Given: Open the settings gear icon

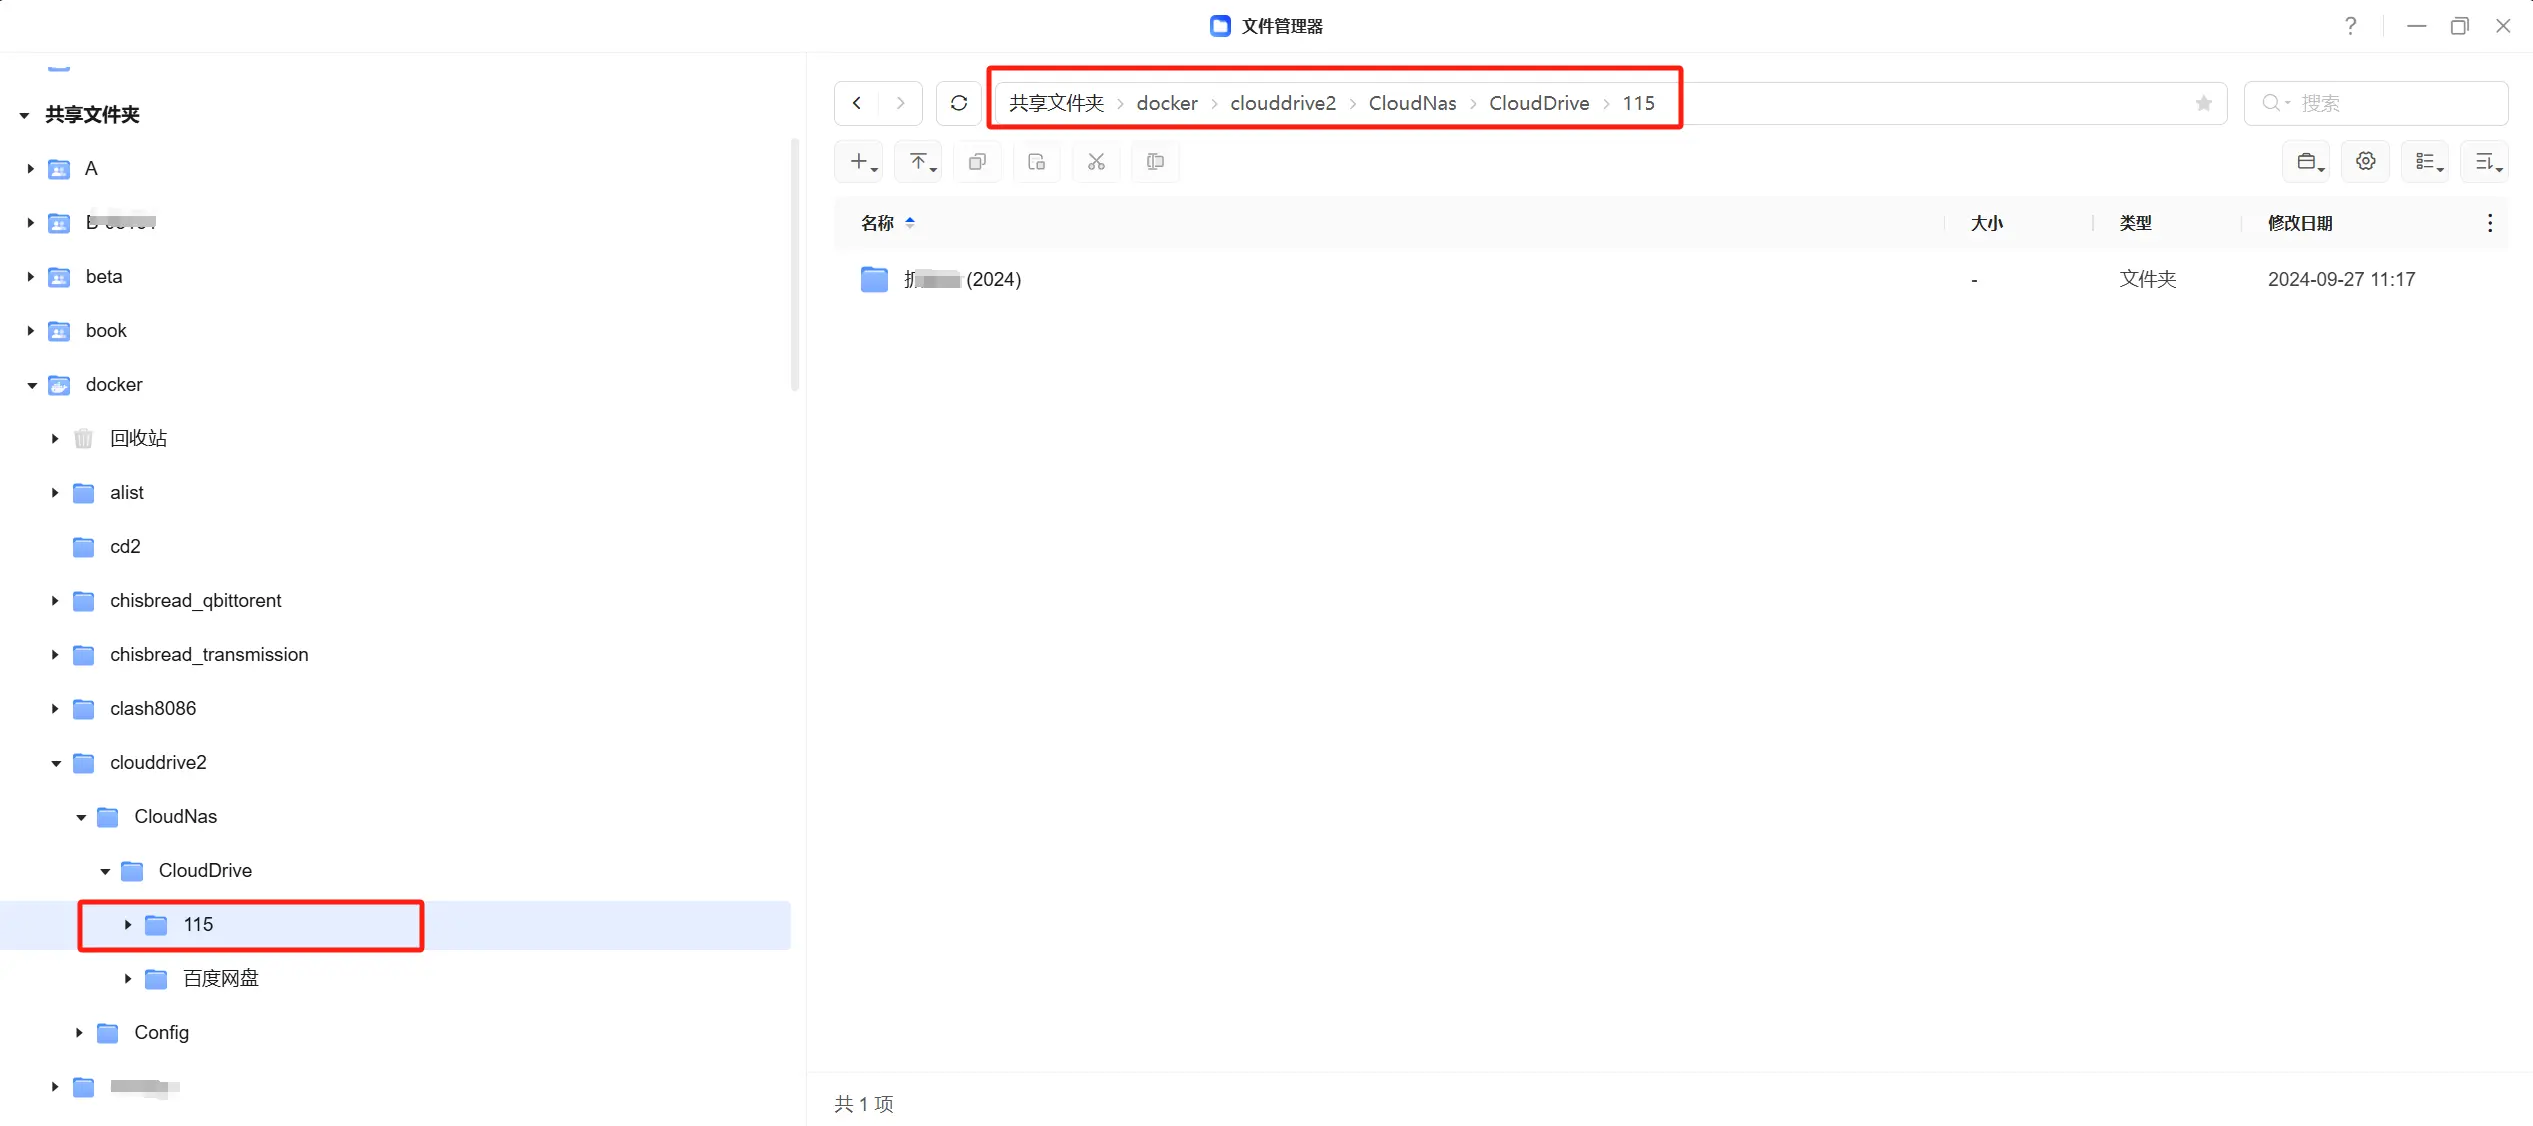Looking at the screenshot, I should [2365, 162].
